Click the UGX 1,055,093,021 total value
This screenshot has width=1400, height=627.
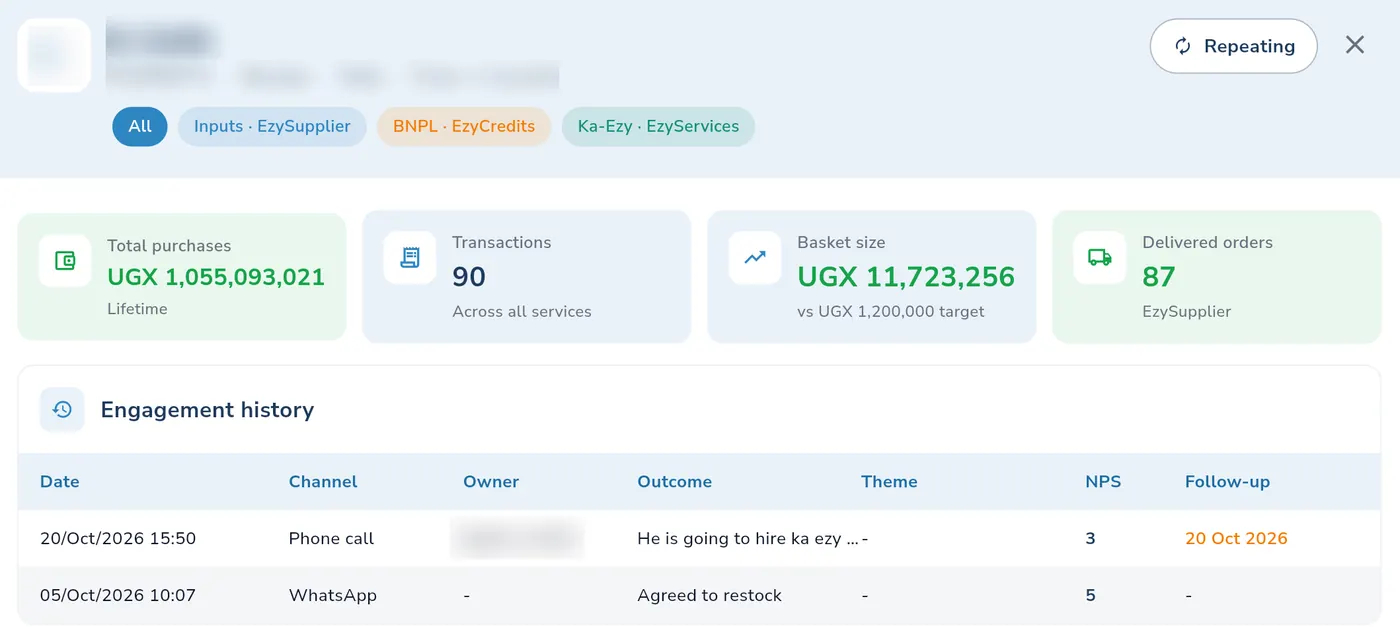tap(216, 277)
